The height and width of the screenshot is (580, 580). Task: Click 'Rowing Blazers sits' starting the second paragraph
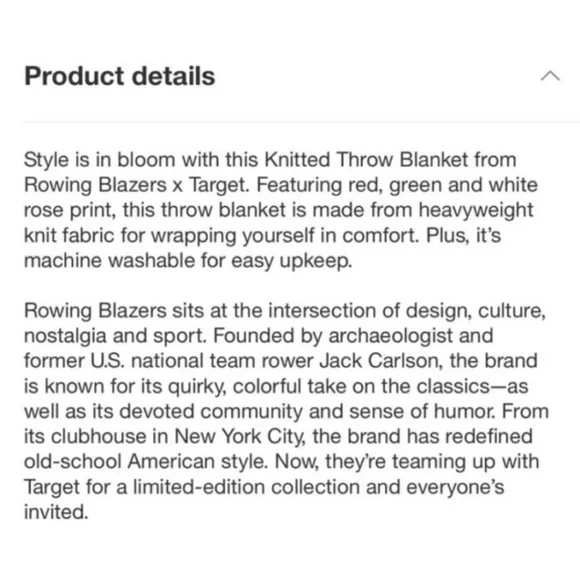pyautogui.click(x=114, y=311)
